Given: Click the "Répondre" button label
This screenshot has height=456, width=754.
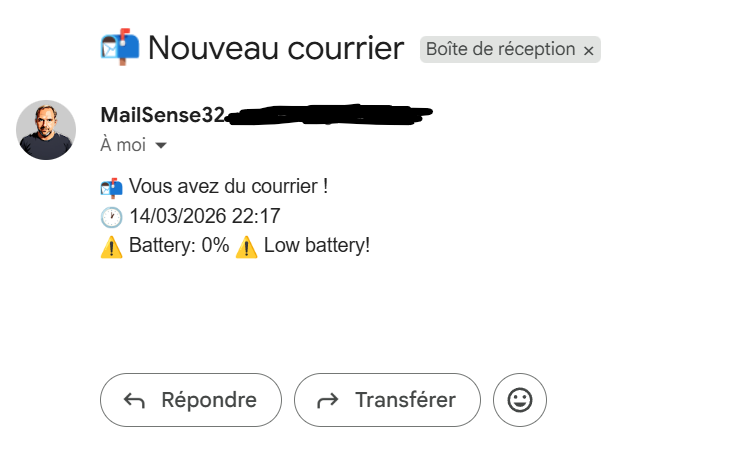Looking at the screenshot, I should (x=209, y=401).
